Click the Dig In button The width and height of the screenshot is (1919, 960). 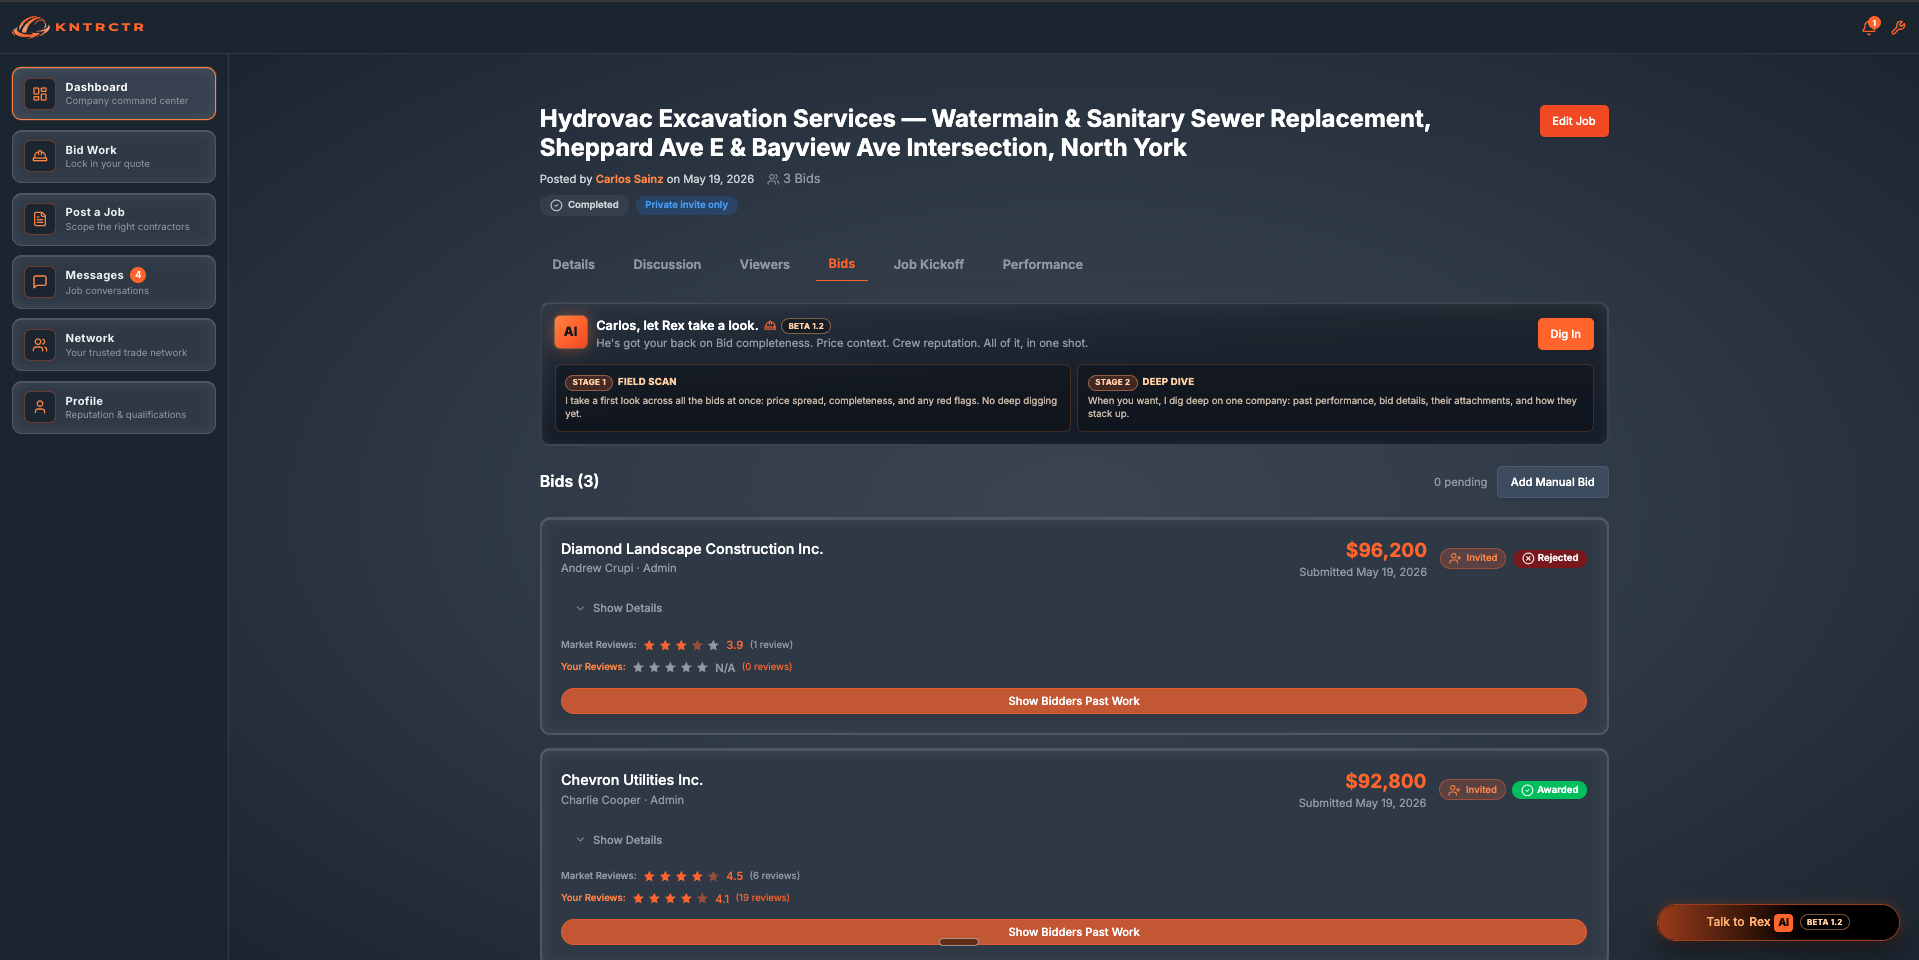coord(1565,334)
